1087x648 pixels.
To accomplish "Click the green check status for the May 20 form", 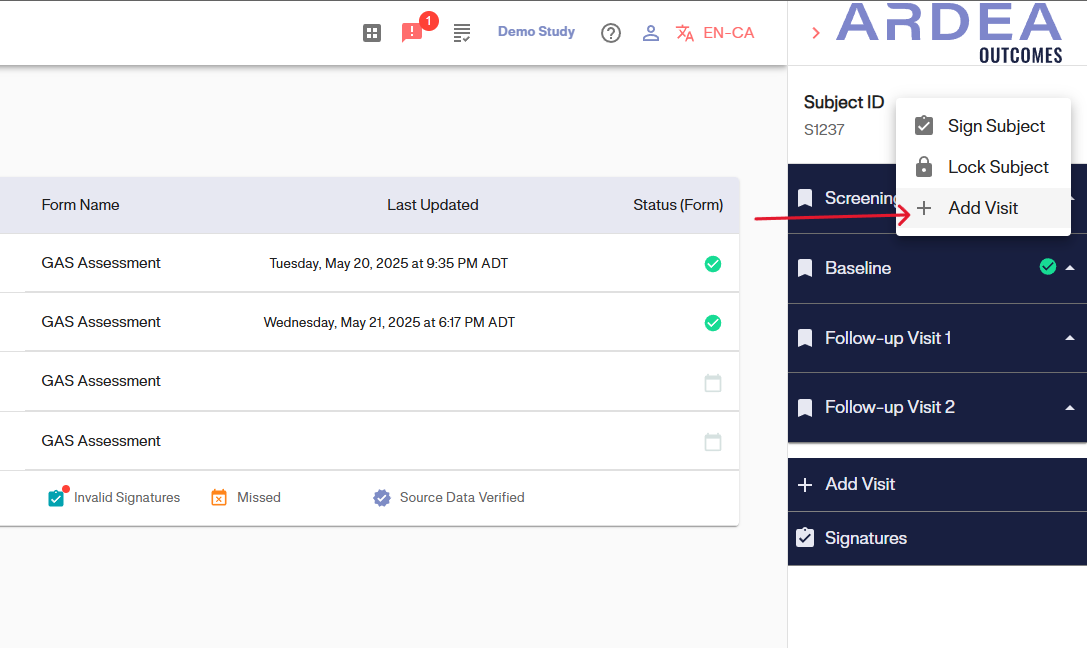I will [713, 264].
